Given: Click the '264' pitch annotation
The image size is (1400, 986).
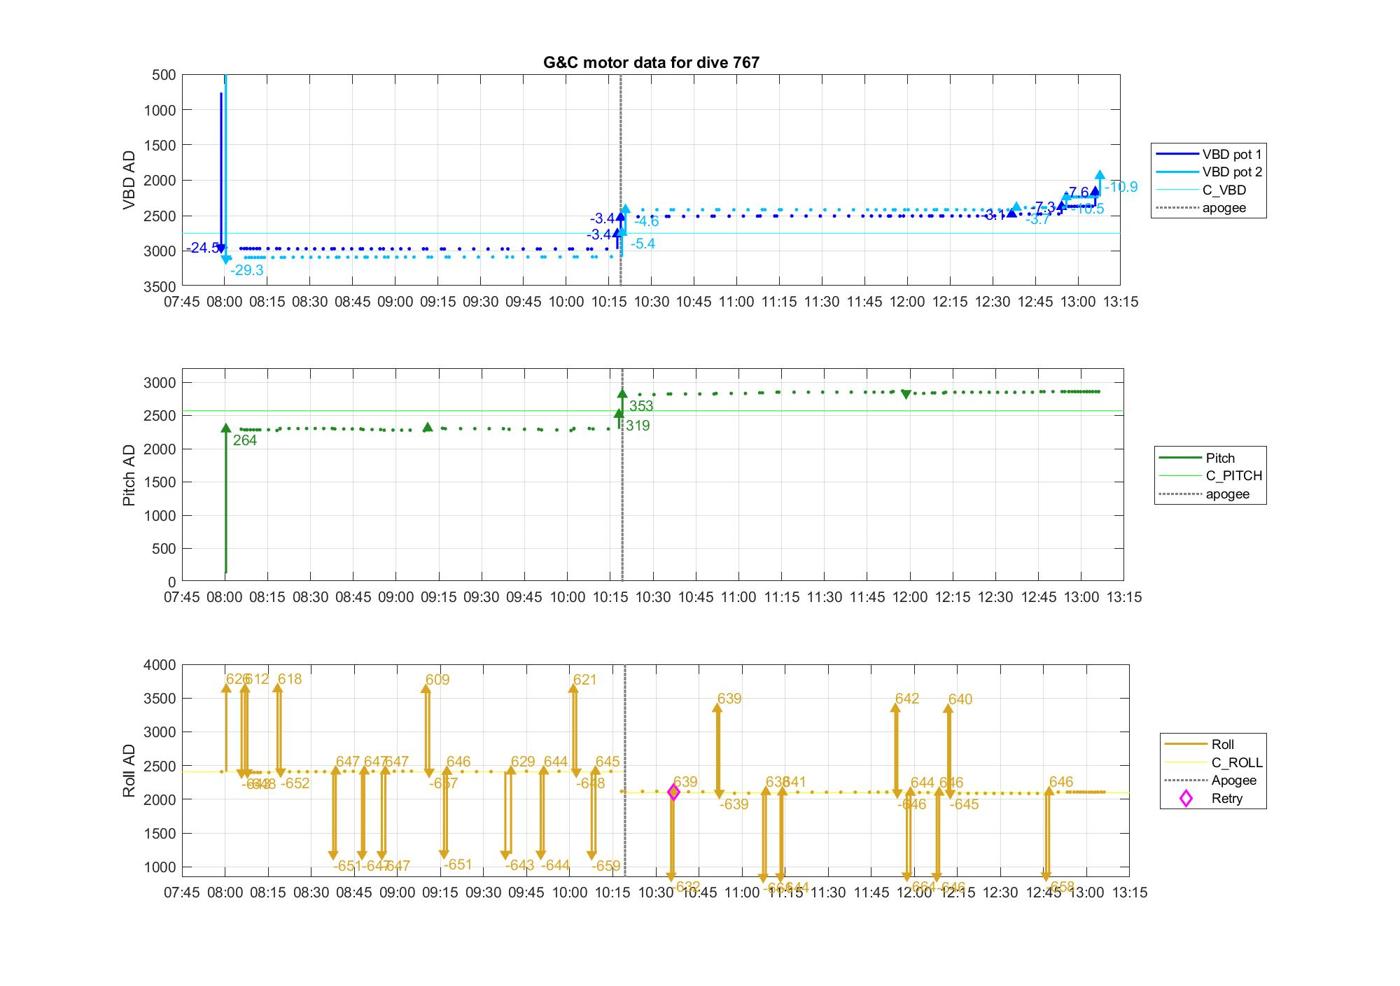Looking at the screenshot, I should click(x=244, y=440).
